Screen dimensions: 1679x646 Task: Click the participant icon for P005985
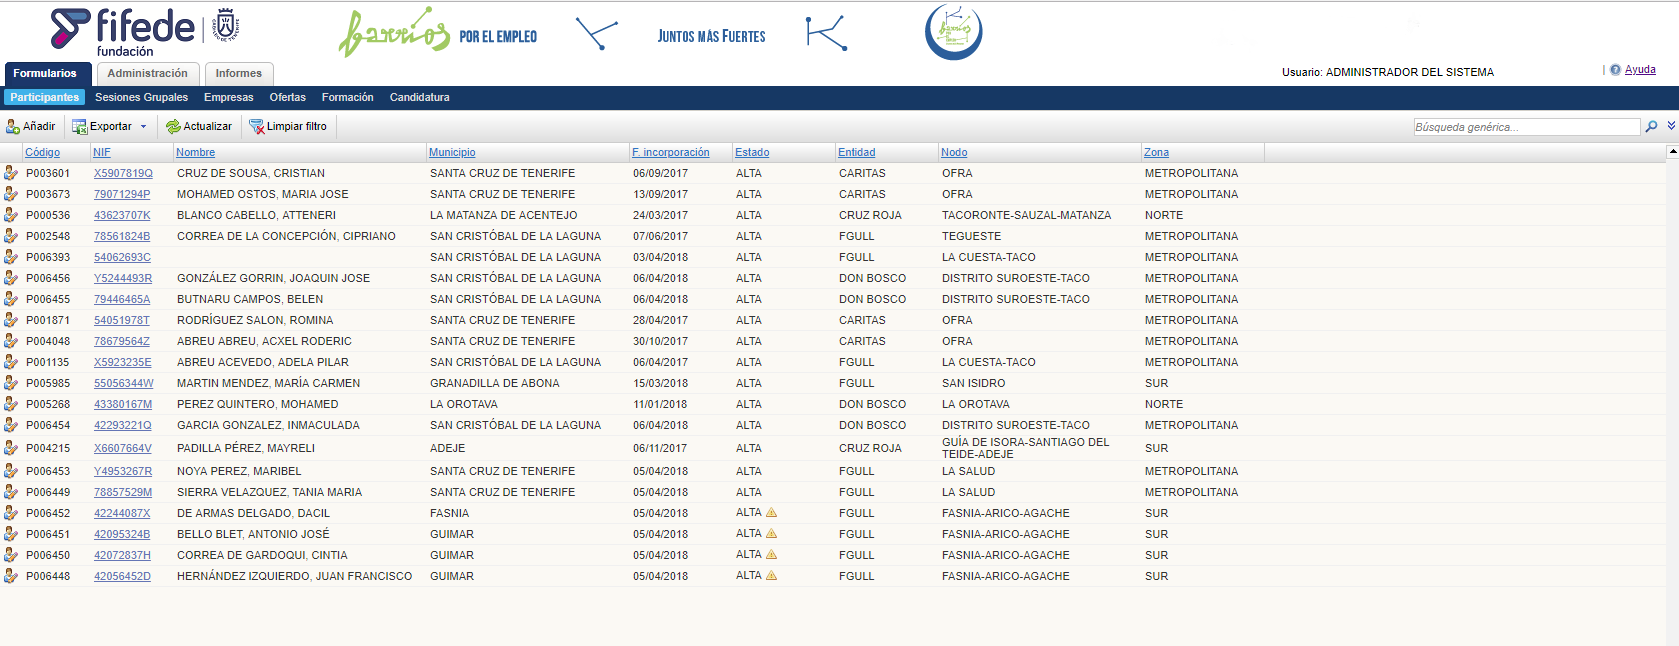click(x=11, y=383)
